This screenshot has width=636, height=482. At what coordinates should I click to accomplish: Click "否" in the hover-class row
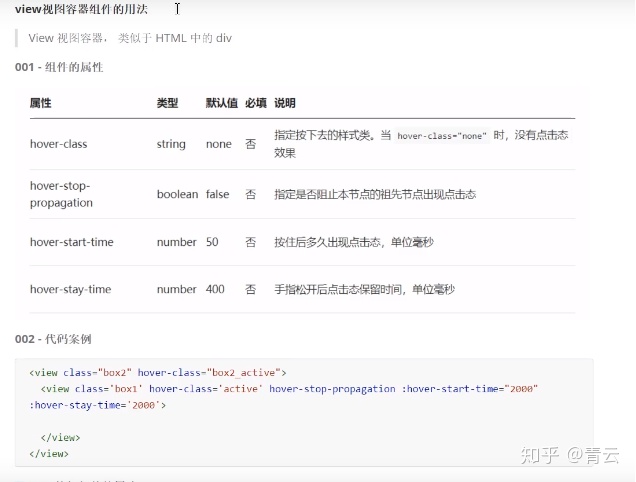(251, 144)
